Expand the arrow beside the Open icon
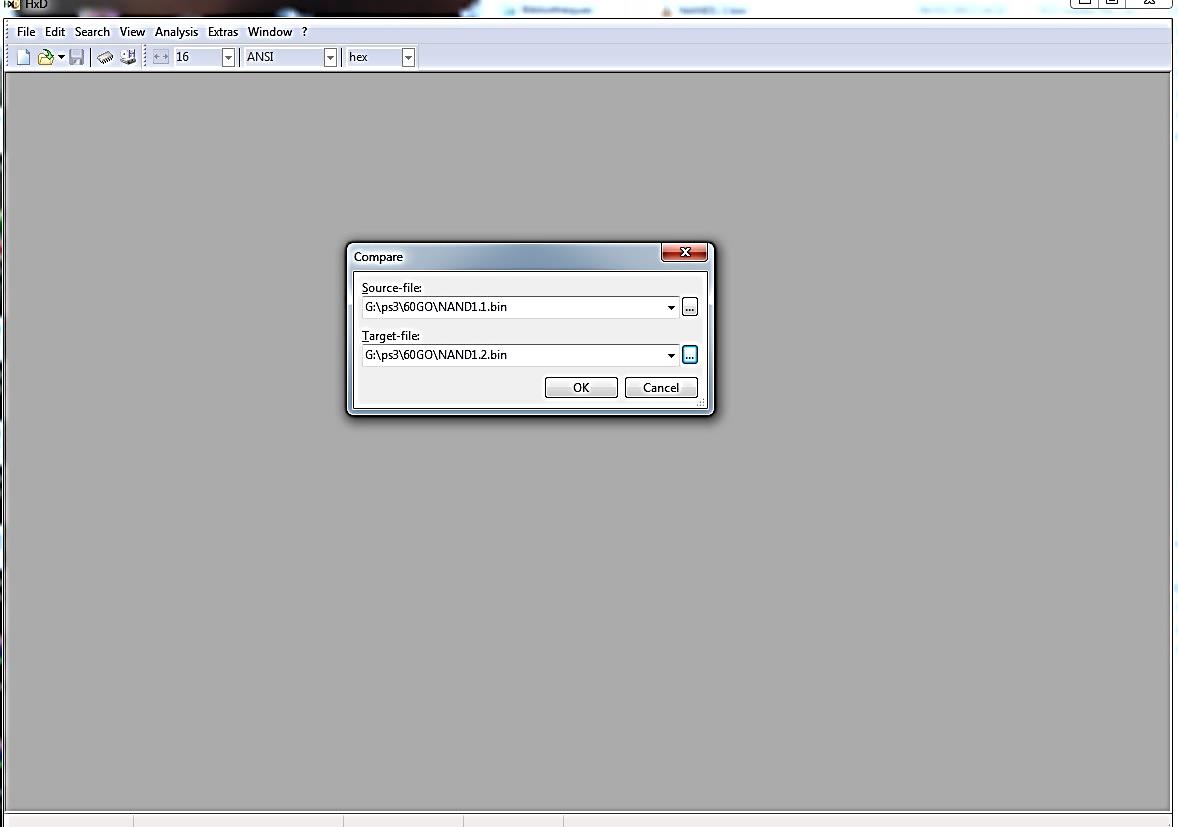This screenshot has height=827, width=1178. 61,58
